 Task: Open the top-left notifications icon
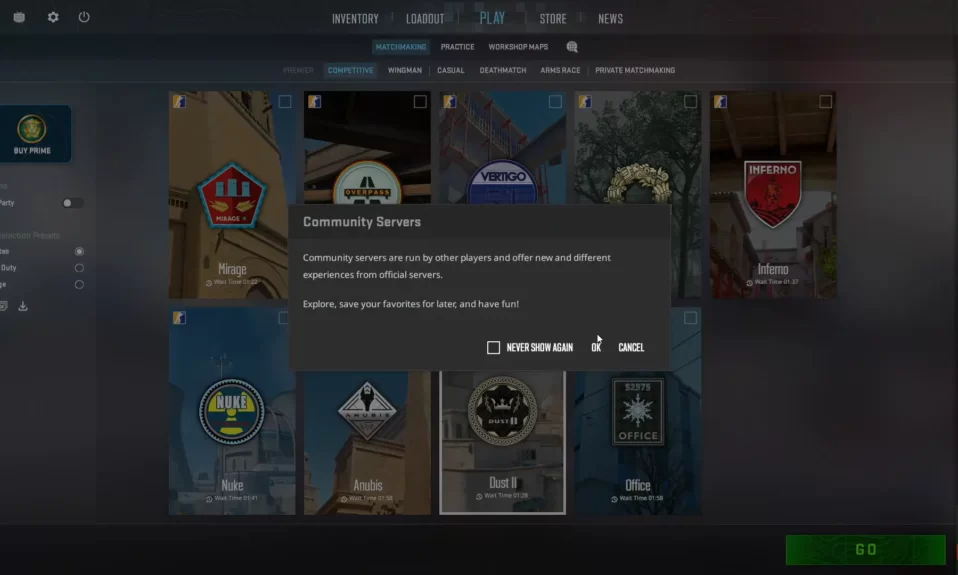19,17
